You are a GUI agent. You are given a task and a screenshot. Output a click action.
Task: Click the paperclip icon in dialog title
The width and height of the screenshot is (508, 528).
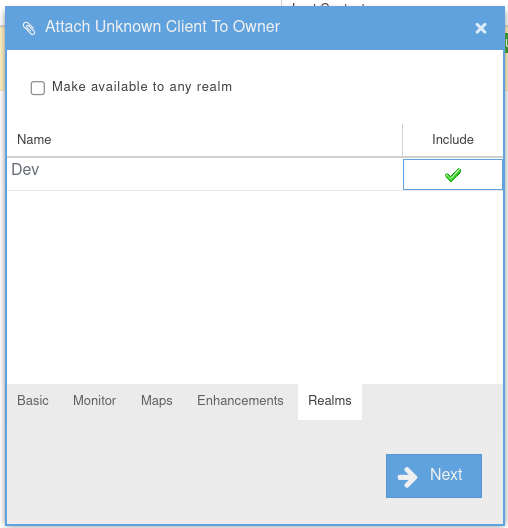29,28
